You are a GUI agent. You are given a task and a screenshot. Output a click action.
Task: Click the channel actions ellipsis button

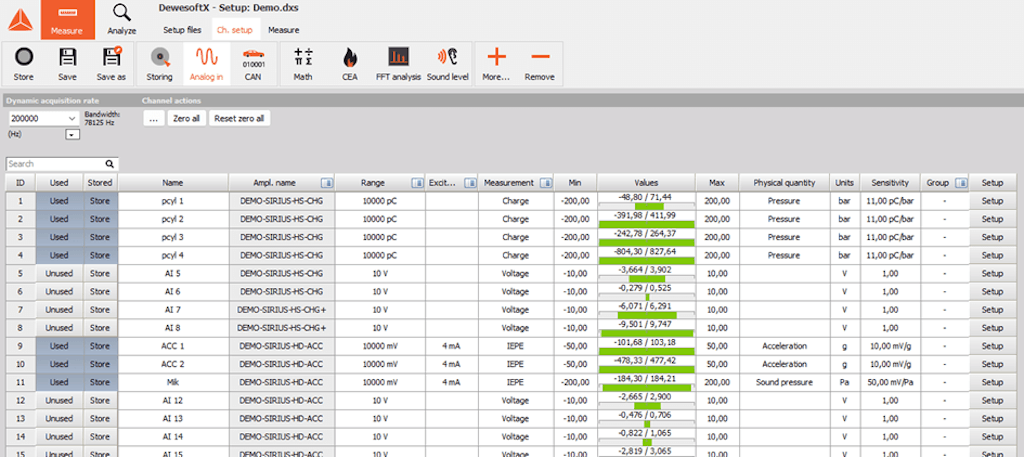[x=153, y=119]
